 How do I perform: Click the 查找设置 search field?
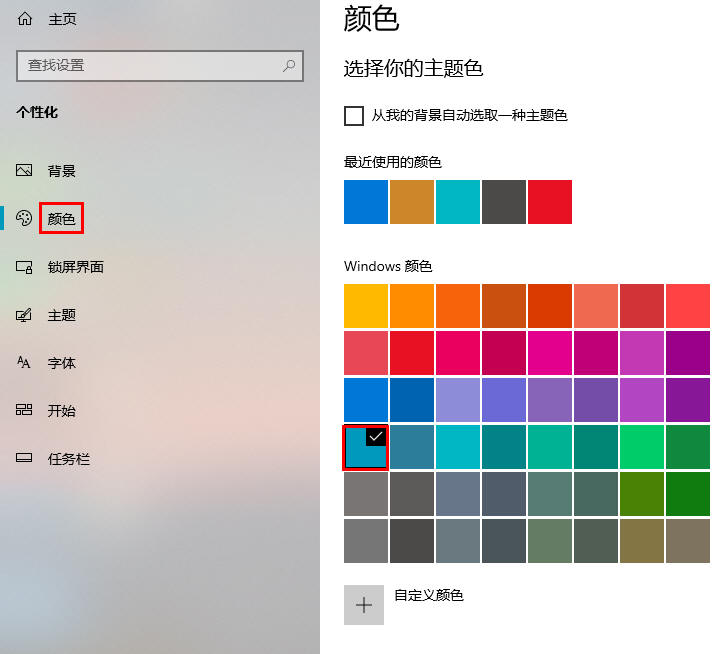click(150, 66)
